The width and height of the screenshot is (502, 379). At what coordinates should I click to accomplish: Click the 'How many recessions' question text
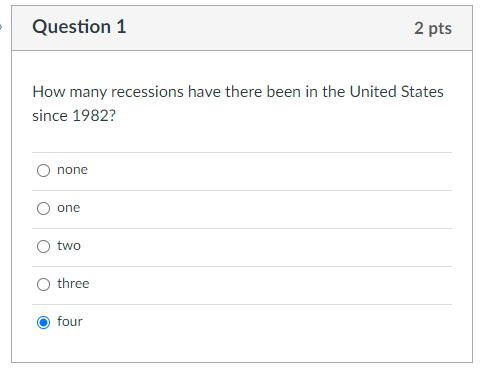pyautogui.click(x=108, y=92)
